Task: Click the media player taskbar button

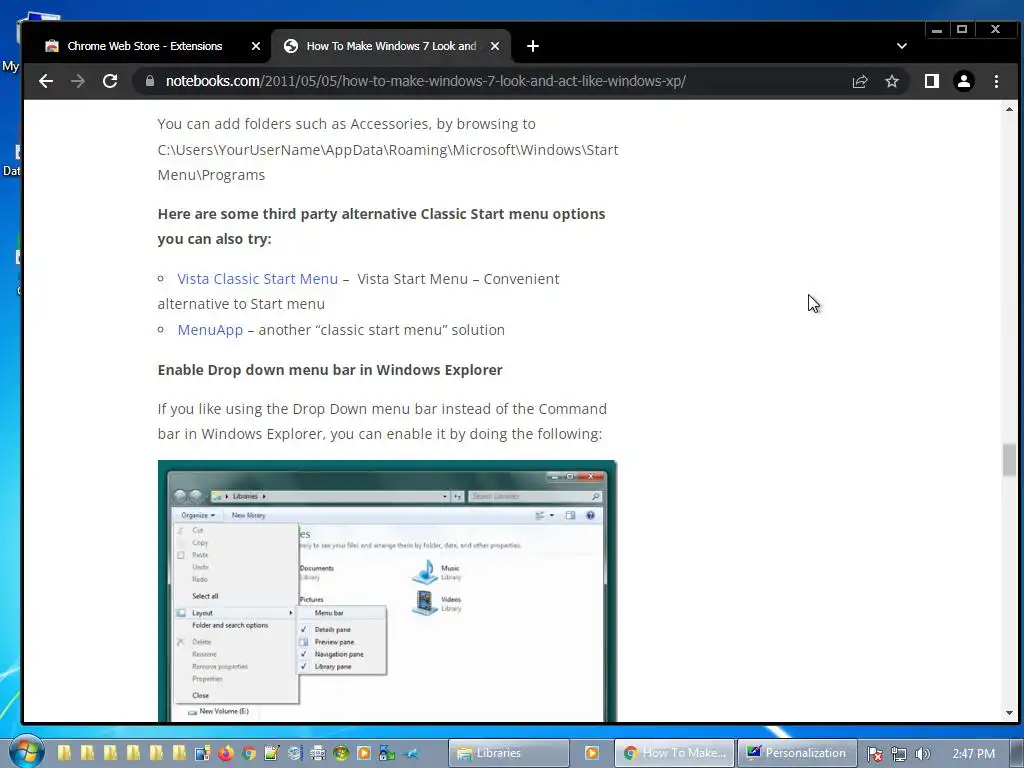Action: click(592, 753)
